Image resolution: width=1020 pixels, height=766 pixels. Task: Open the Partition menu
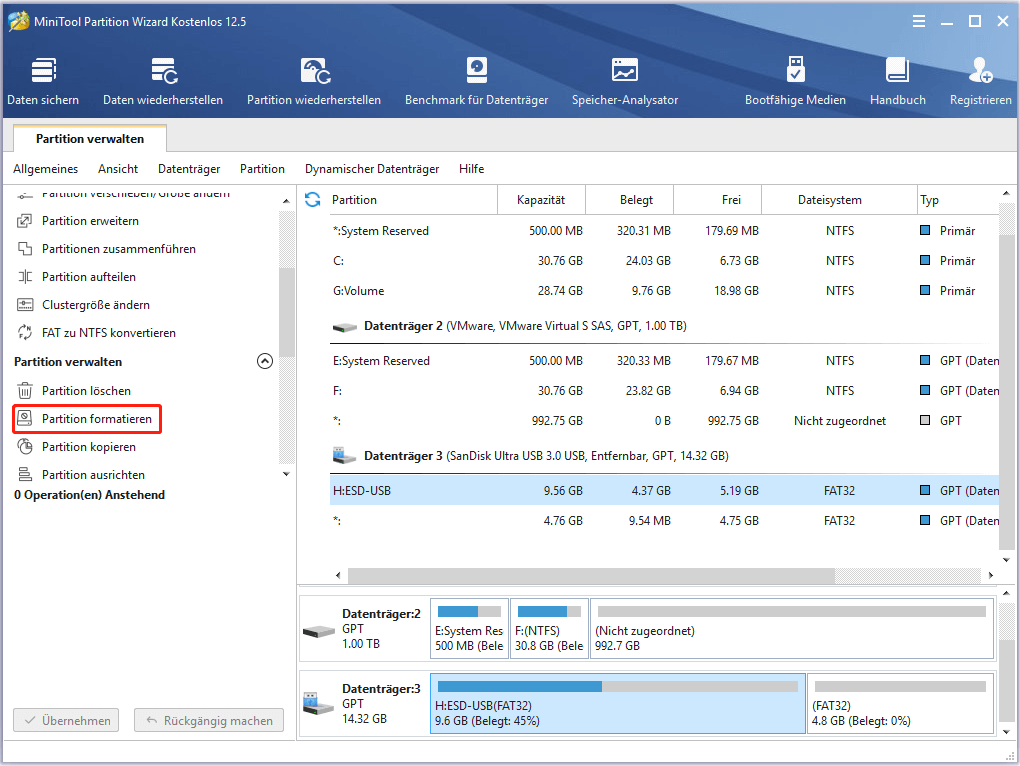click(262, 169)
